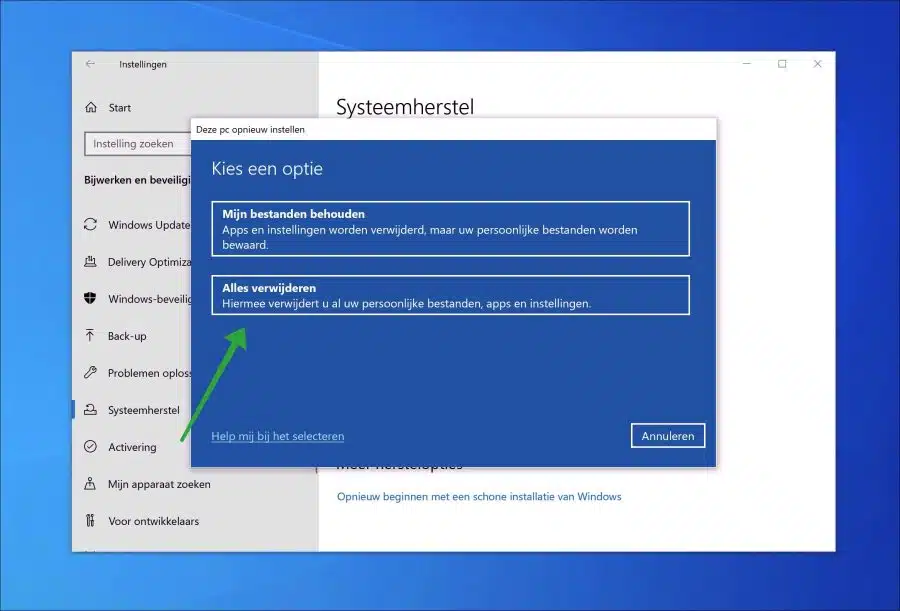
Task: Open Mijn apparaat zoeken page
Action: point(160,484)
